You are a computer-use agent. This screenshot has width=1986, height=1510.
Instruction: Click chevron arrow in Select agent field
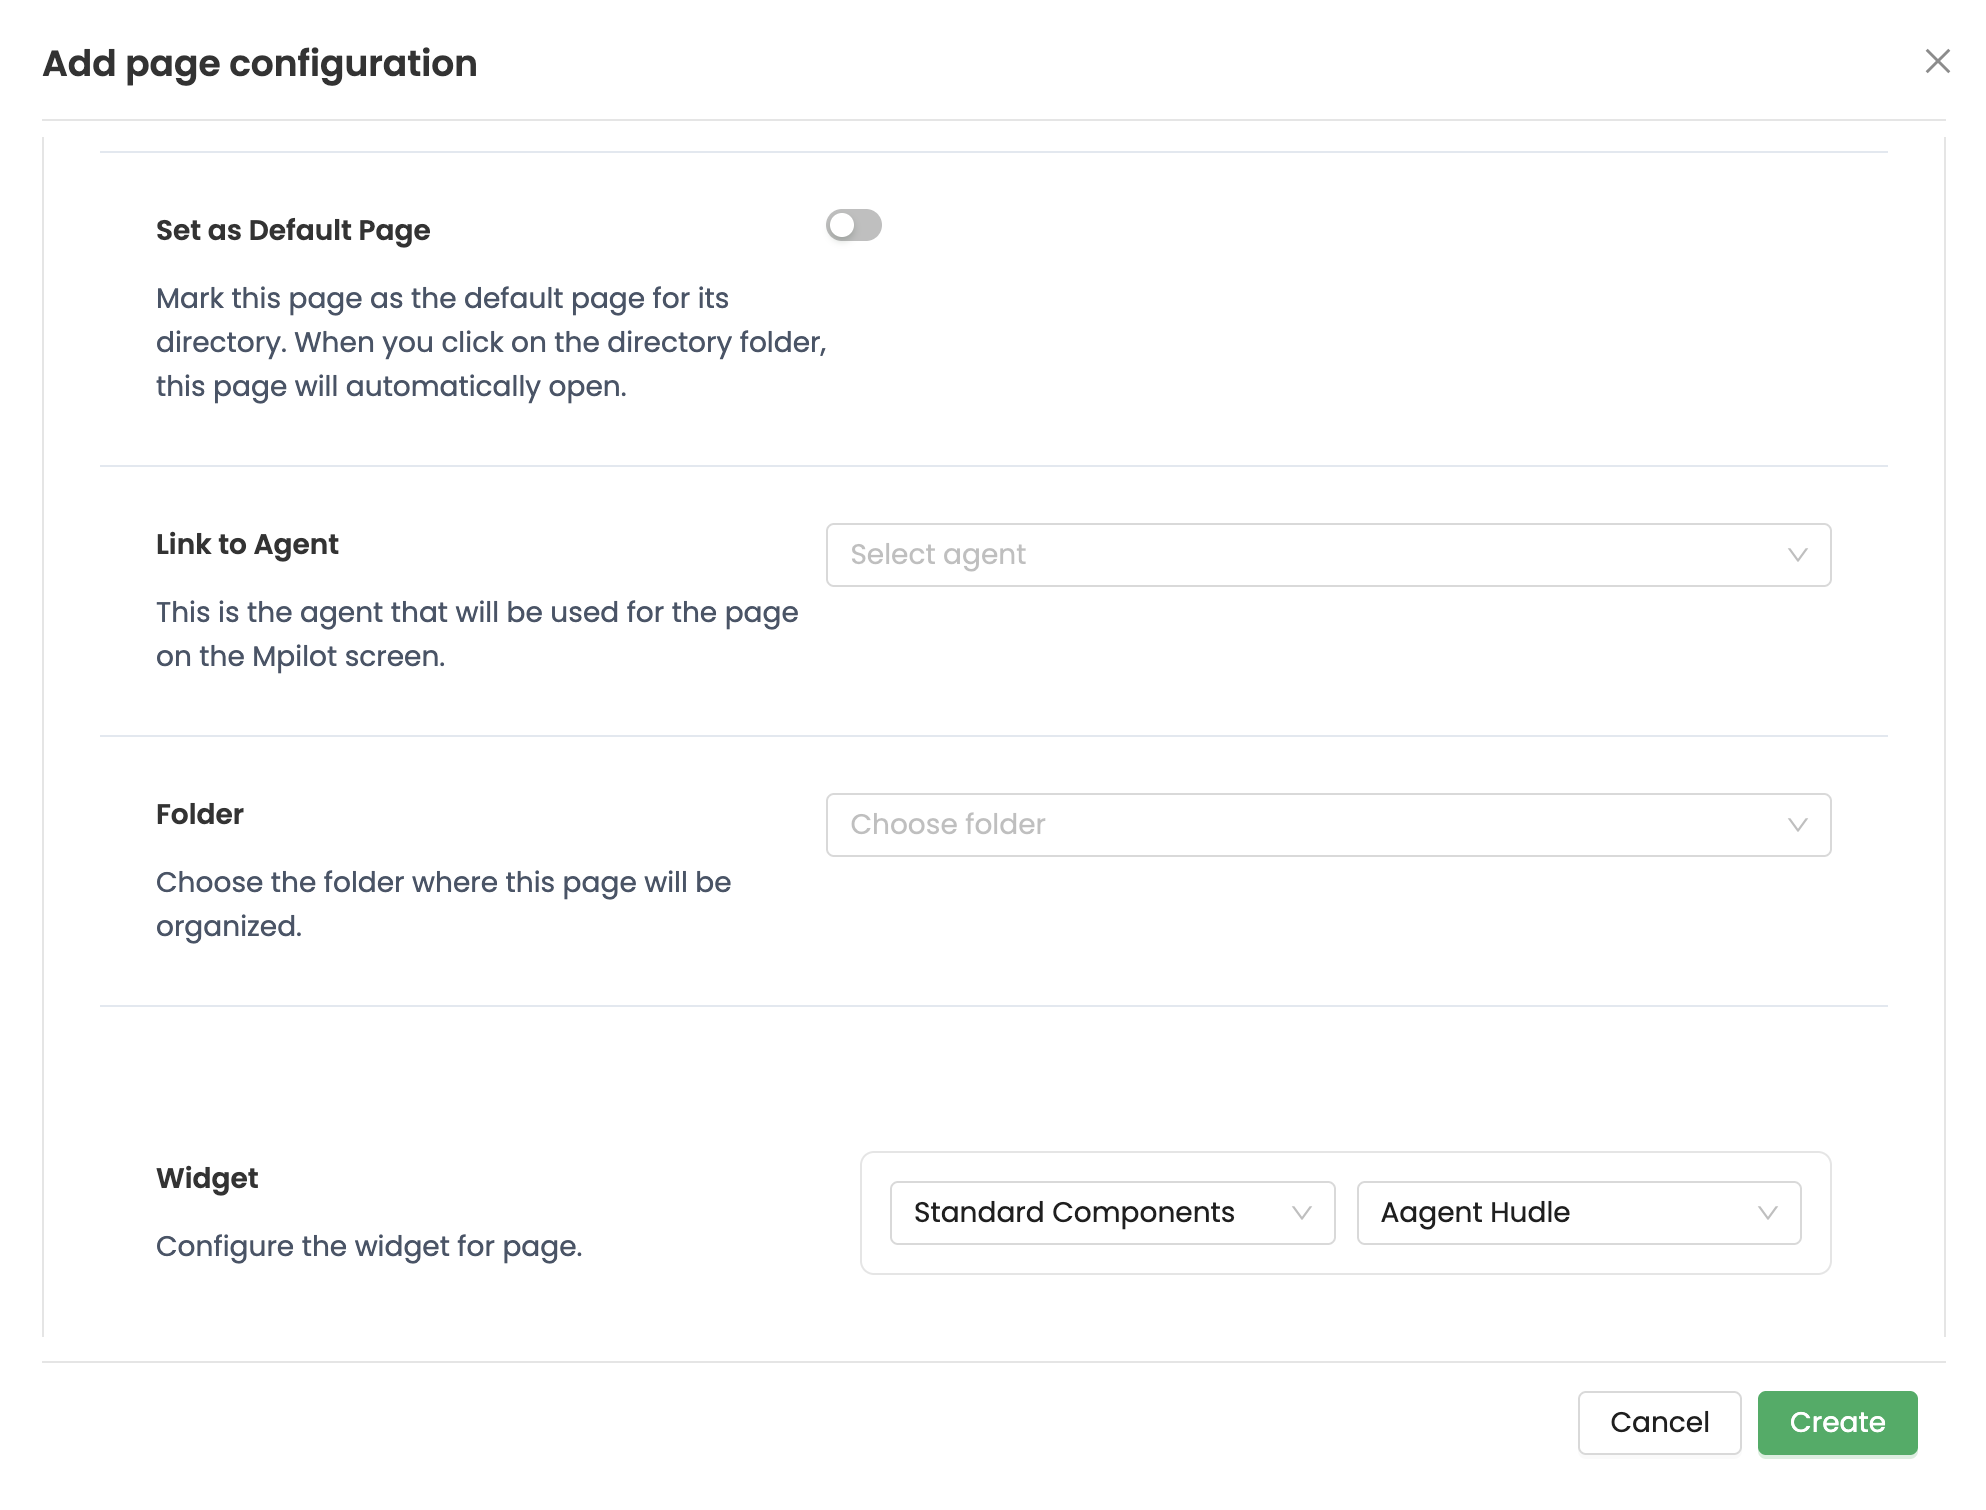click(1797, 555)
